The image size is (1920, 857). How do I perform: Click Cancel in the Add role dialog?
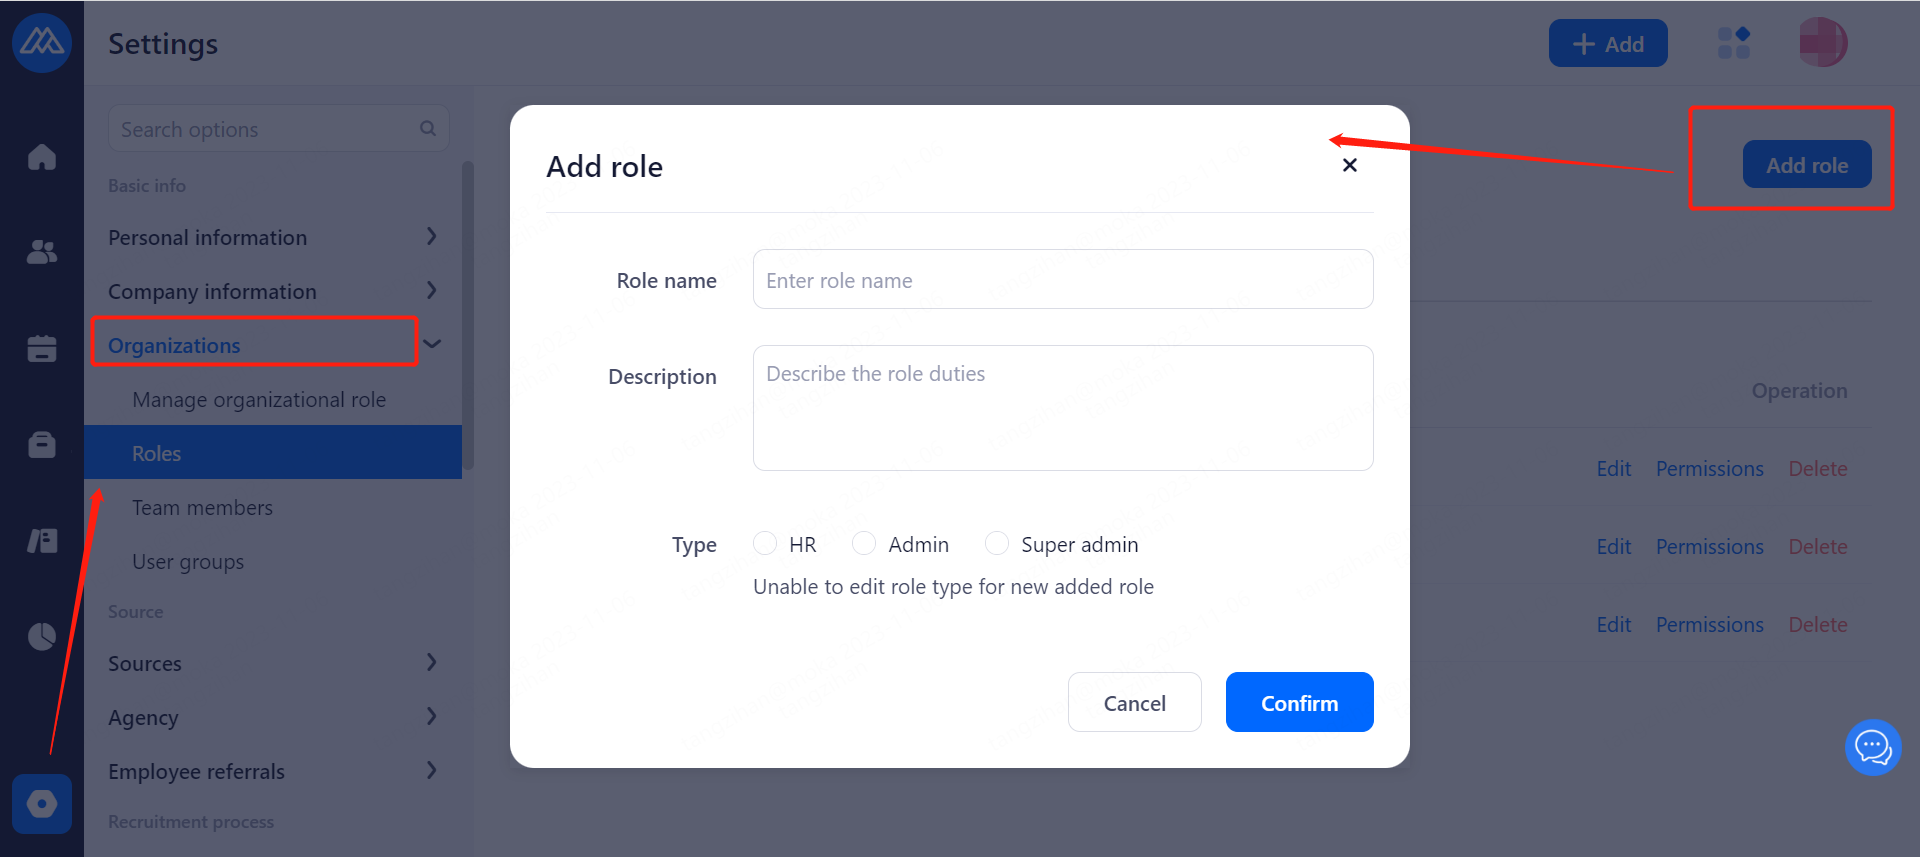click(x=1134, y=703)
